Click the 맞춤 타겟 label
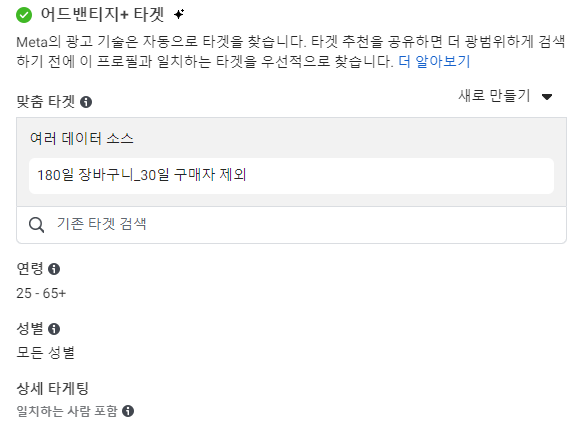Image resolution: width=581 pixels, height=421 pixels. pyautogui.click(x=46, y=102)
